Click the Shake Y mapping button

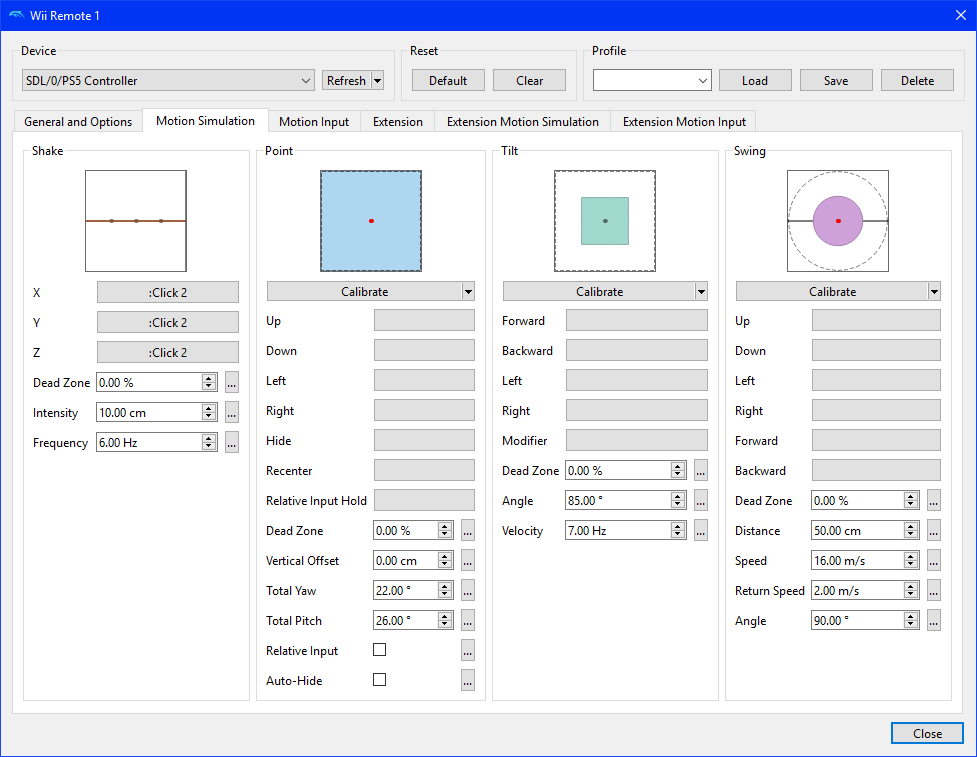pos(168,322)
